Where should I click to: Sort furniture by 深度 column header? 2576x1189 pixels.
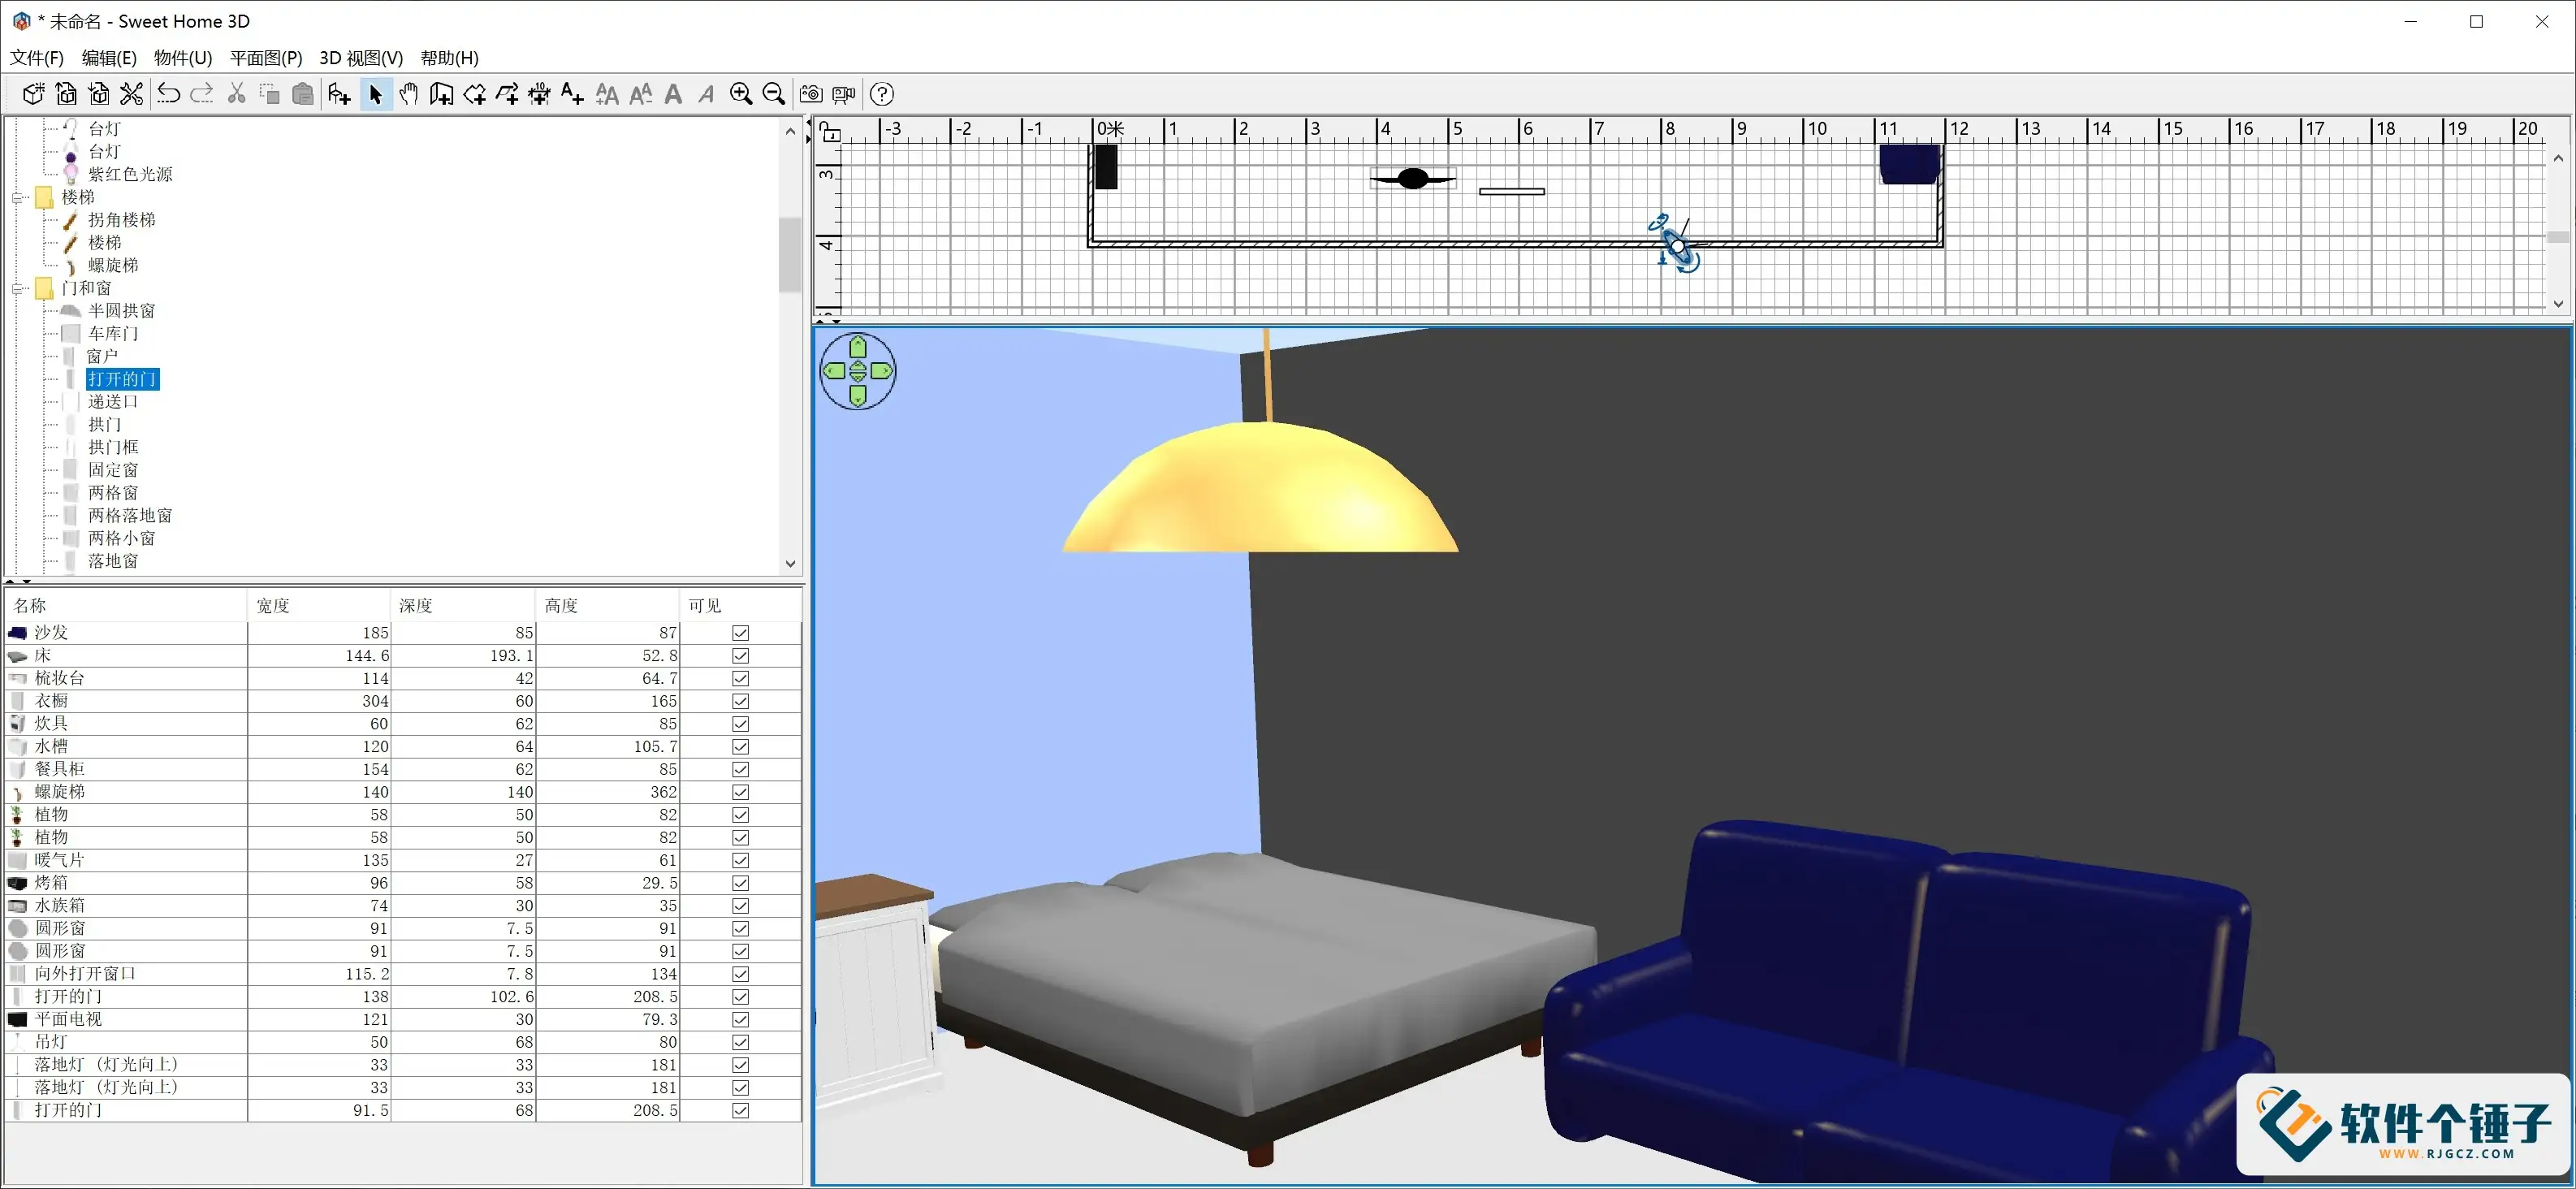click(463, 605)
